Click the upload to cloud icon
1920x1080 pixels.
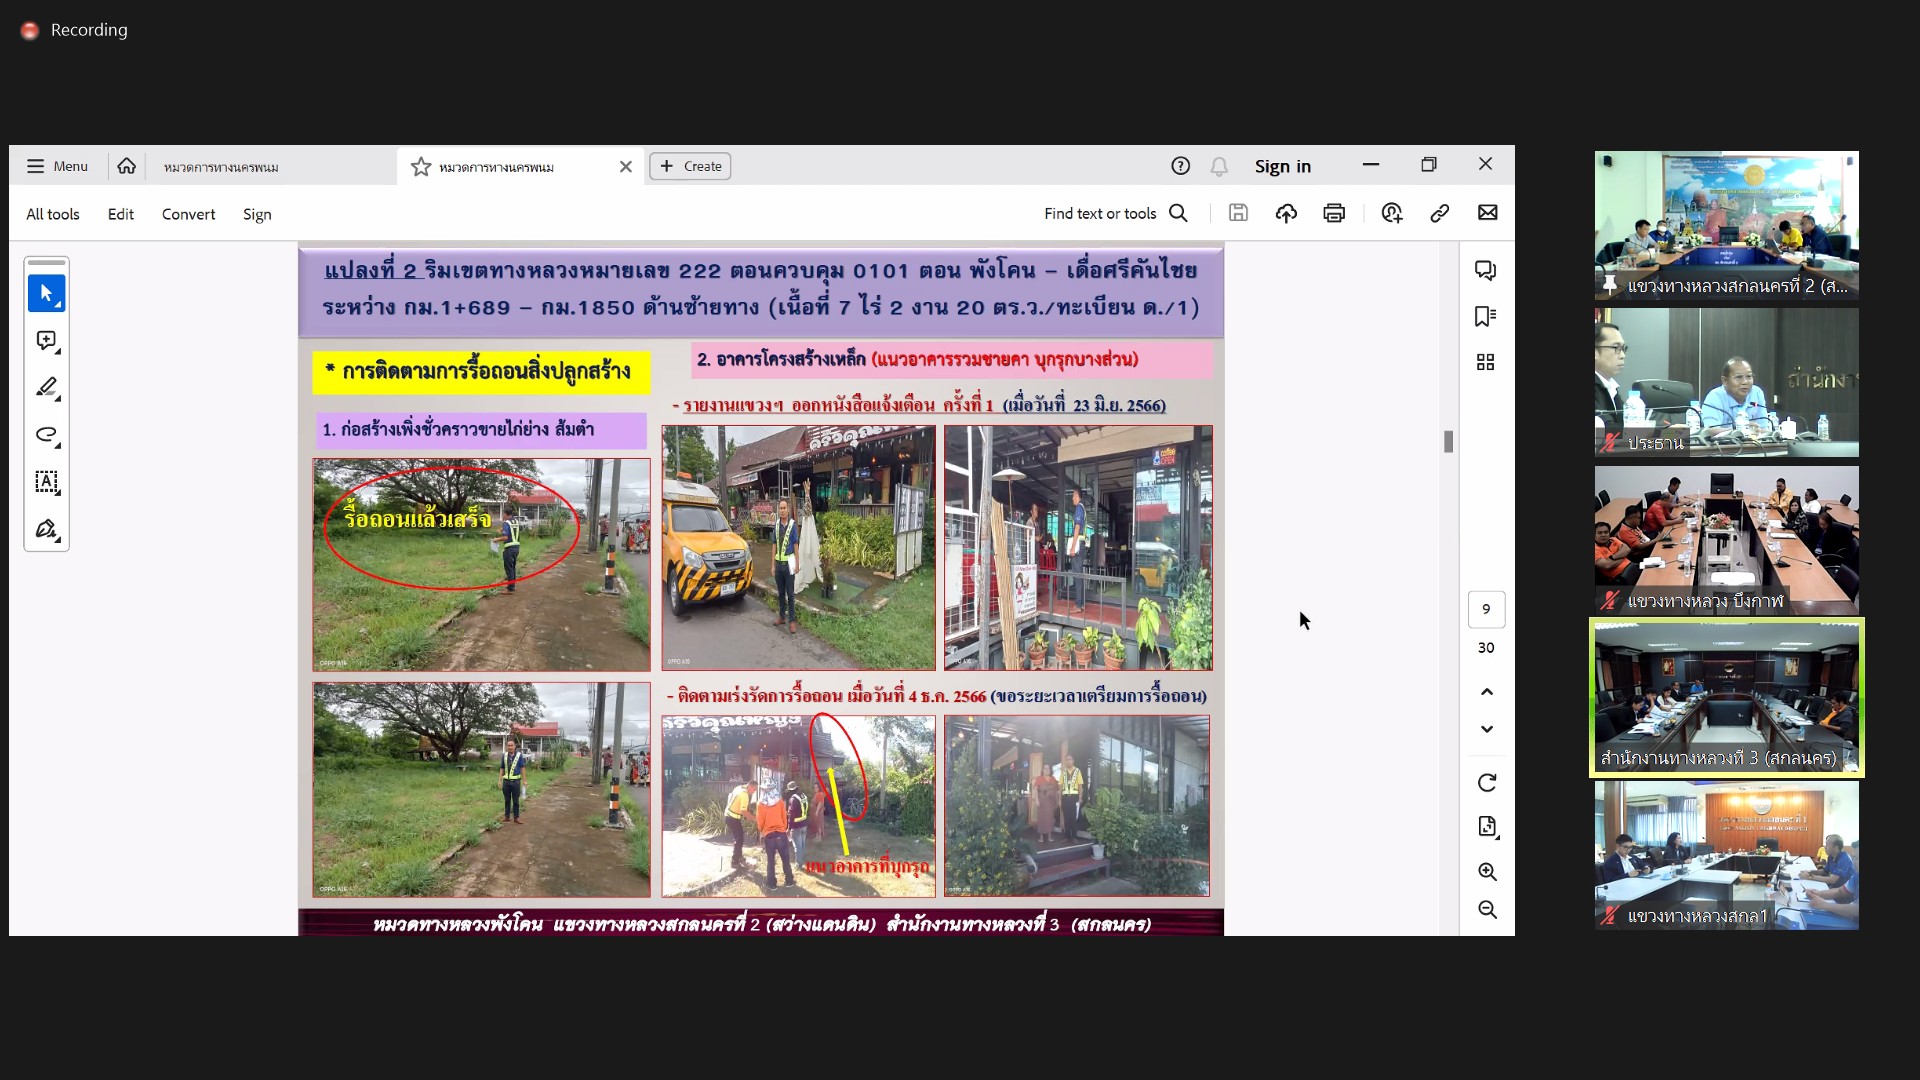coord(1286,213)
